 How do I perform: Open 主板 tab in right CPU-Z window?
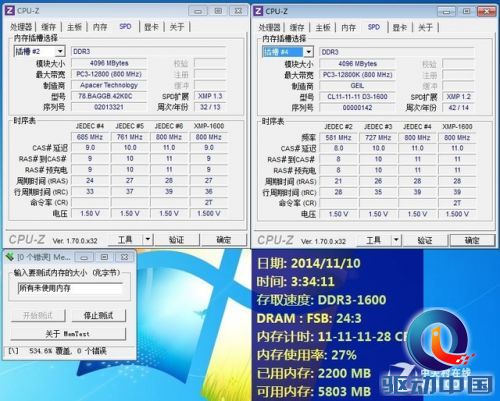coord(323,27)
